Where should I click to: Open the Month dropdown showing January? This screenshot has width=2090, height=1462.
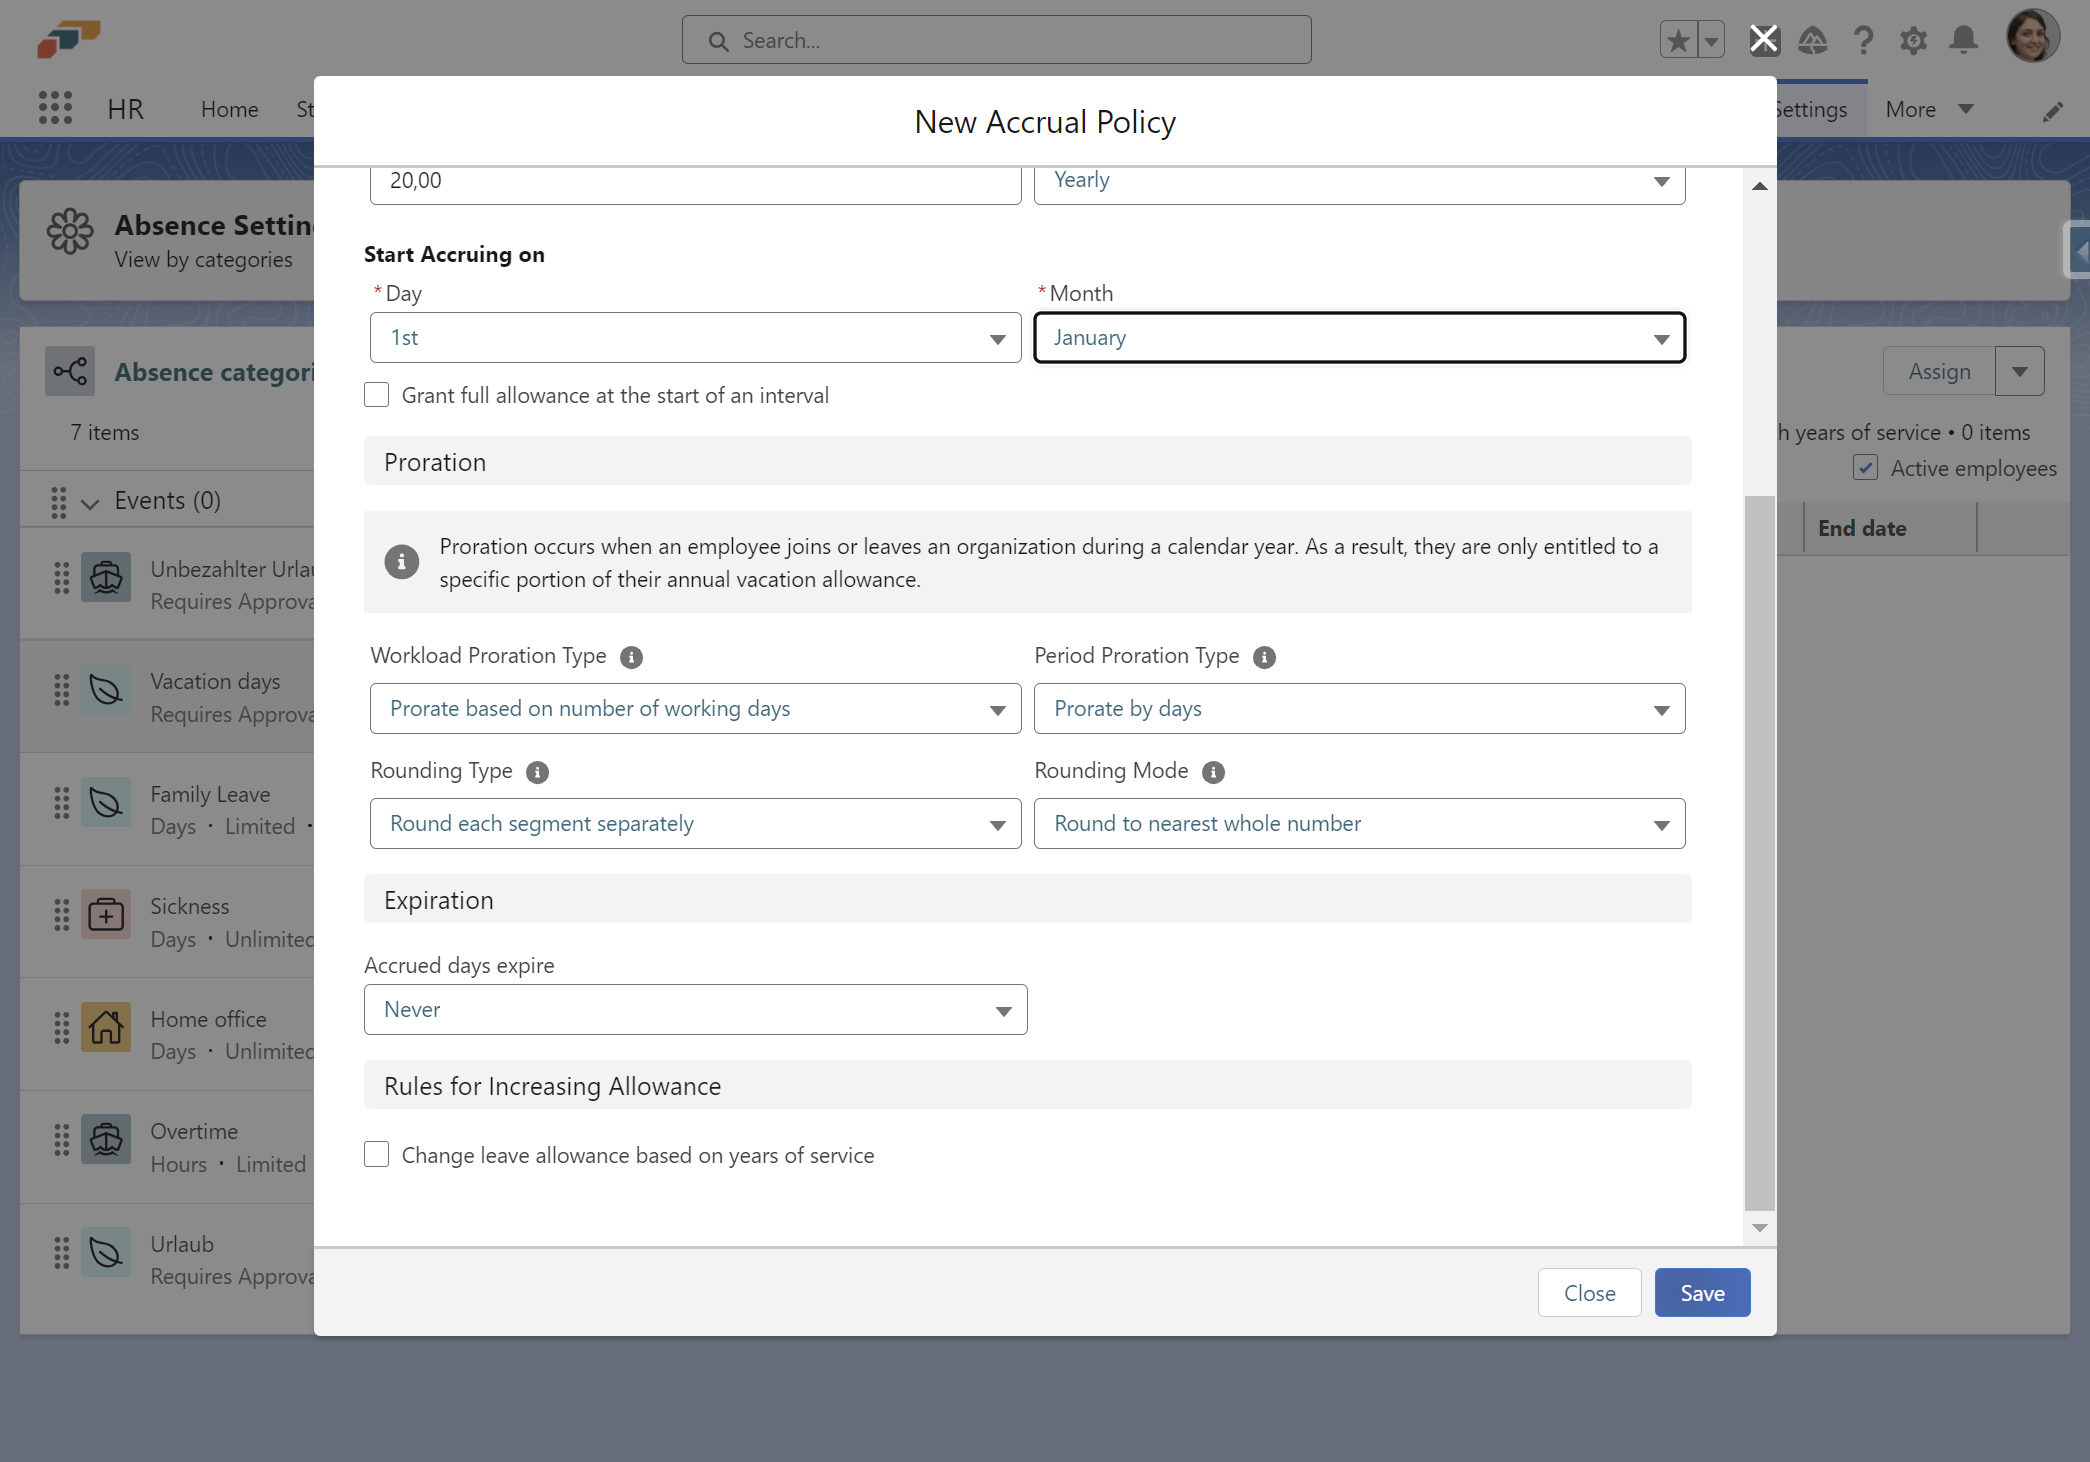pos(1359,338)
